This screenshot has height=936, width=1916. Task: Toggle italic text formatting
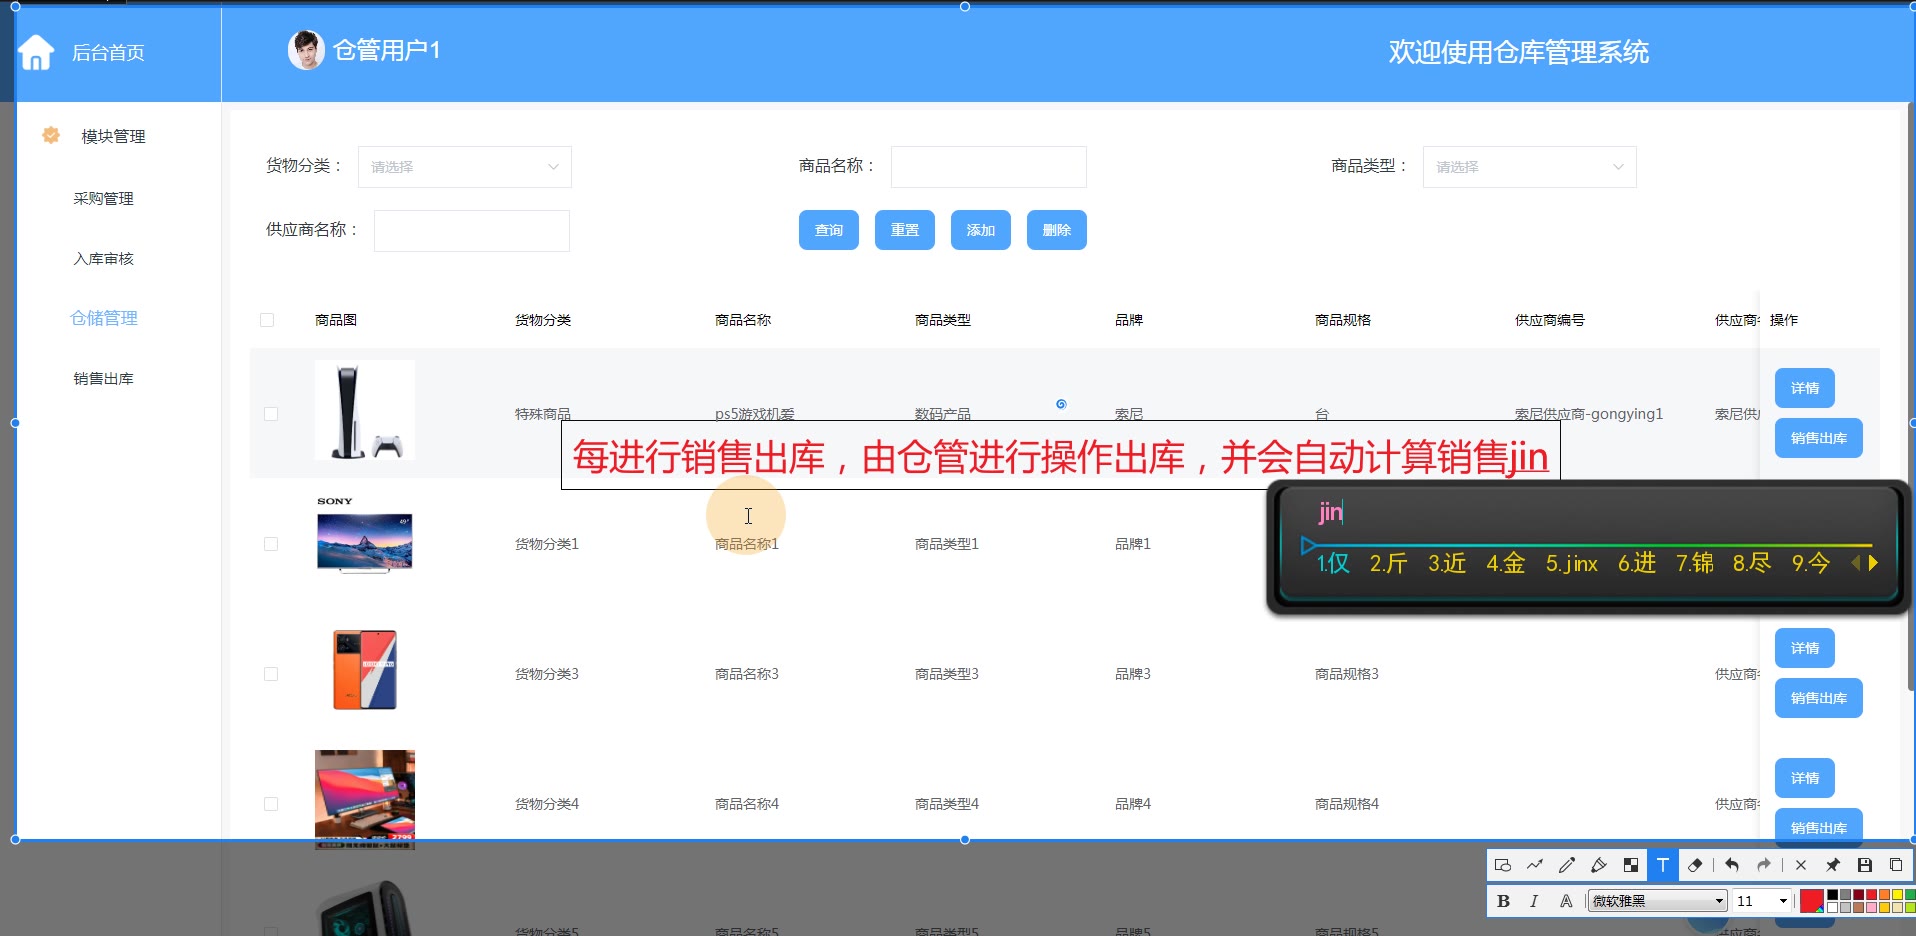tap(1534, 901)
